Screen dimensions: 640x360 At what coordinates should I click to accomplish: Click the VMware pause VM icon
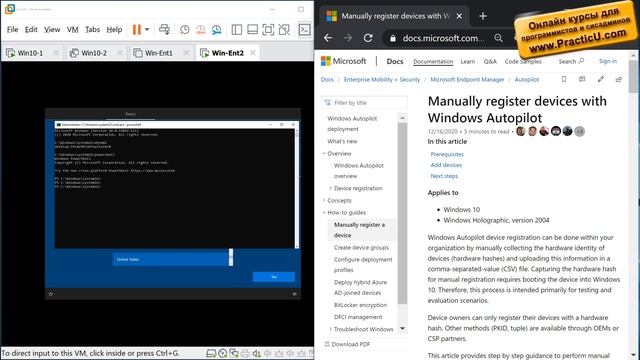point(137,29)
